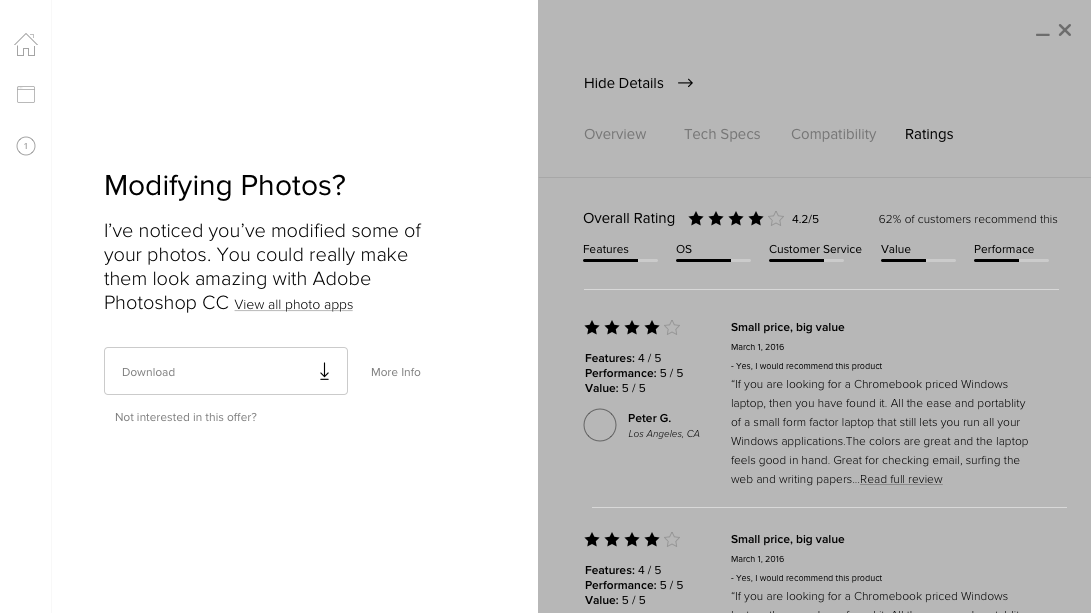This screenshot has height=613, width=1091.
Task: Click the download arrow icon
Action: [x=324, y=372]
